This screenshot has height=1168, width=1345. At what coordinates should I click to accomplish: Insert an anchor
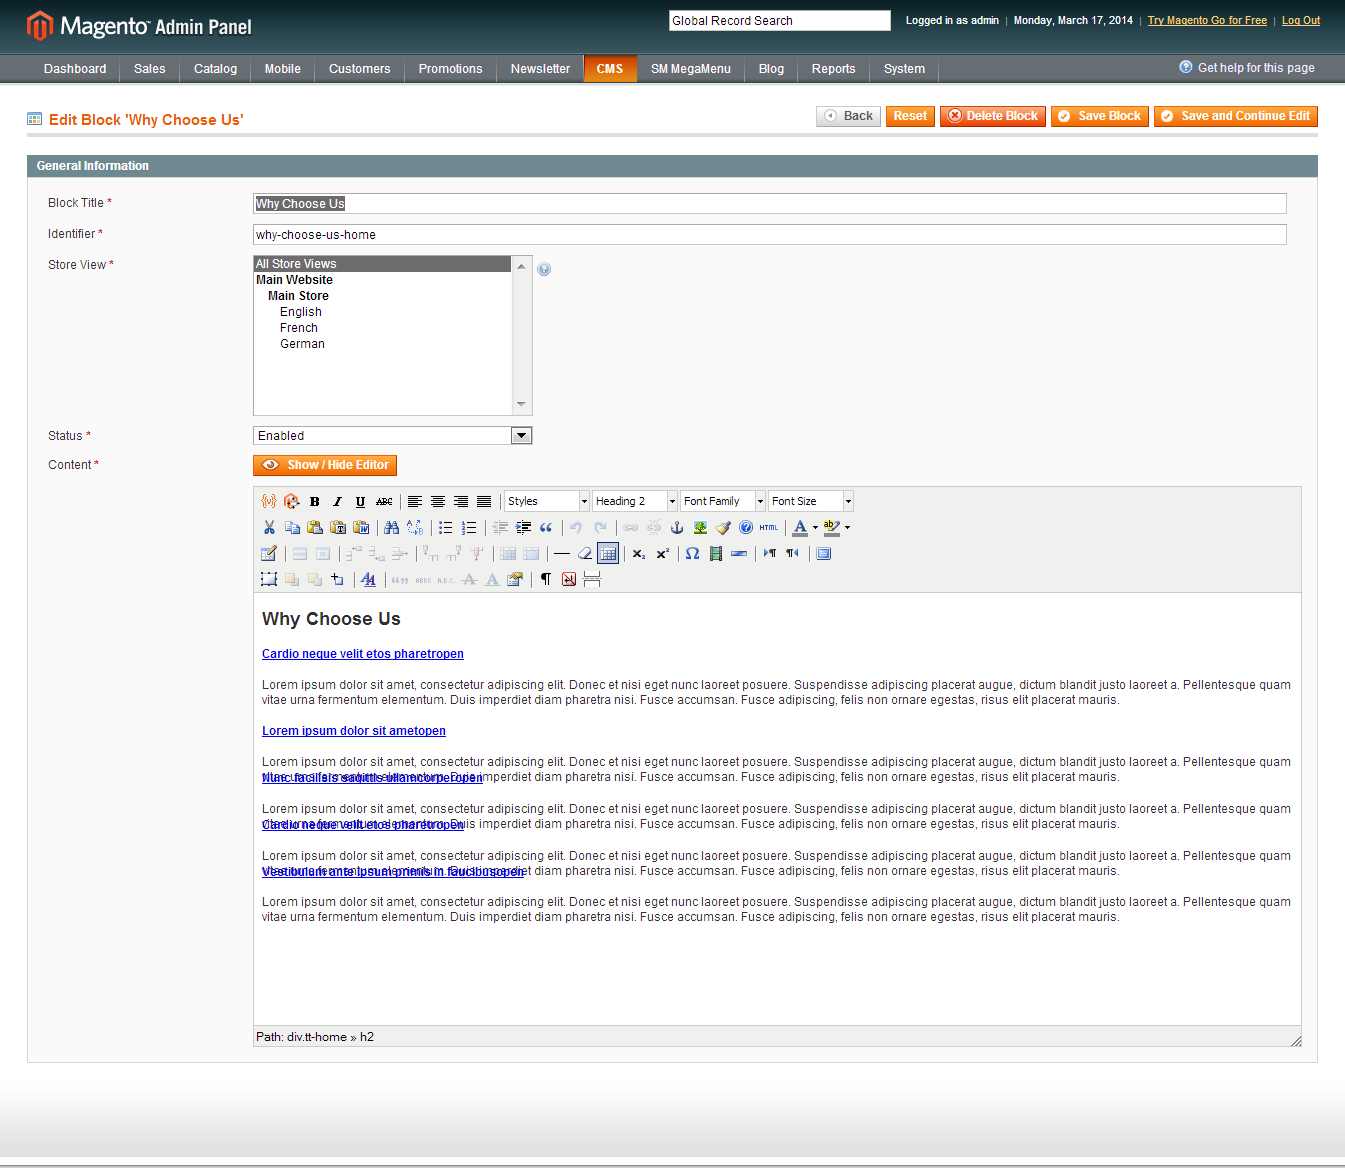[677, 528]
